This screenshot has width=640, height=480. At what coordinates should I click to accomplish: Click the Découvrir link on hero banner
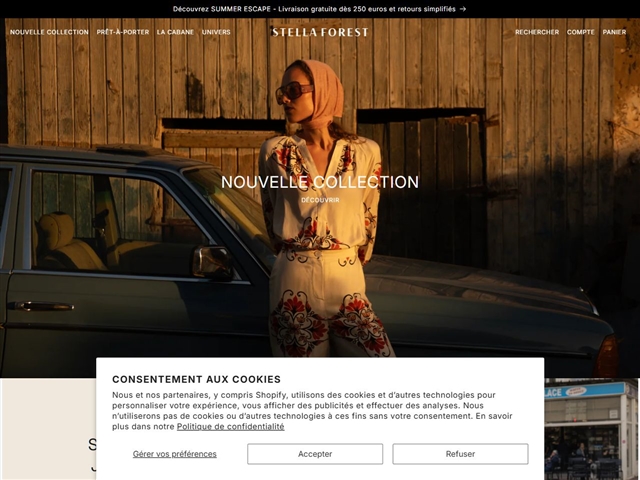tap(320, 200)
